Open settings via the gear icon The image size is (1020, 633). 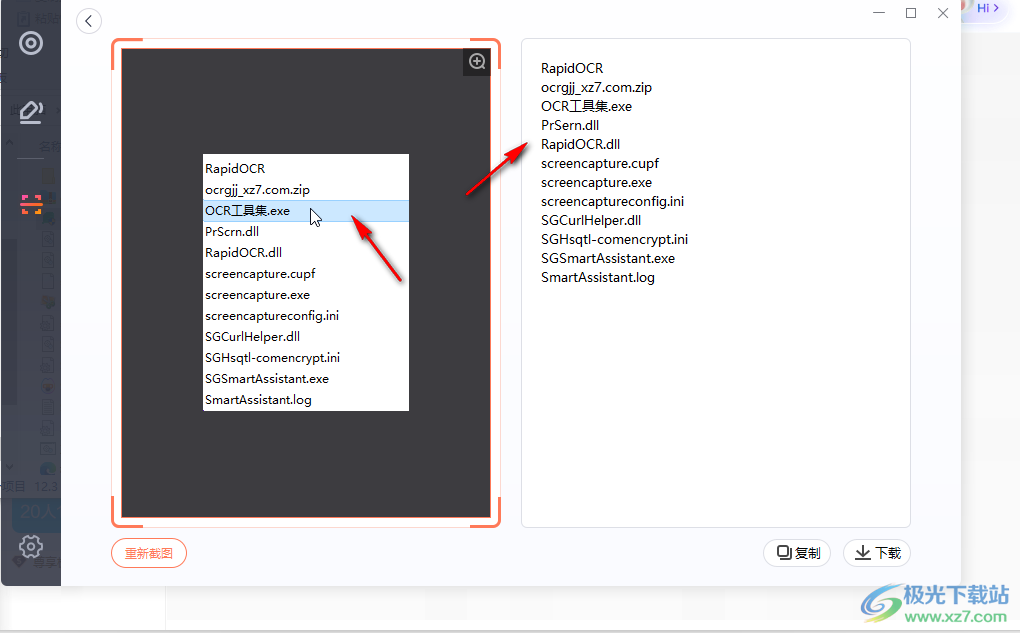(31, 546)
